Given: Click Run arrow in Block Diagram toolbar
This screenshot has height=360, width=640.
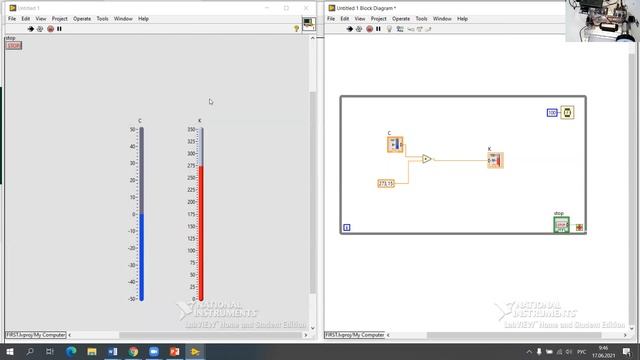Looking at the screenshot, I should pos(349,29).
